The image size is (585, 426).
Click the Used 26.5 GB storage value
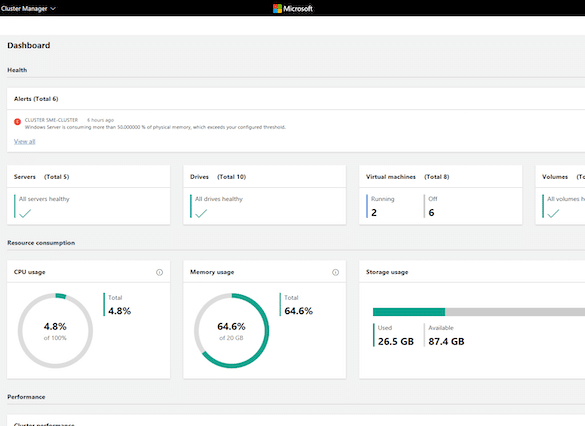click(396, 341)
